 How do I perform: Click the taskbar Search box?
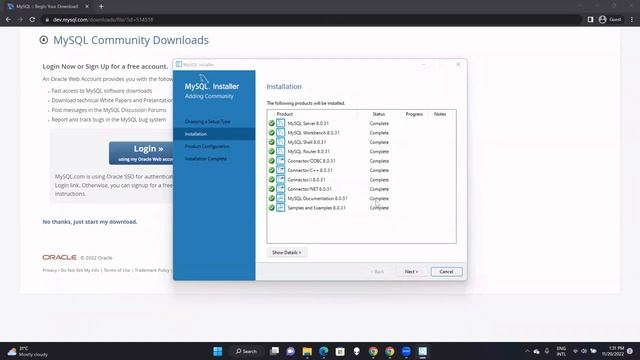246,351
